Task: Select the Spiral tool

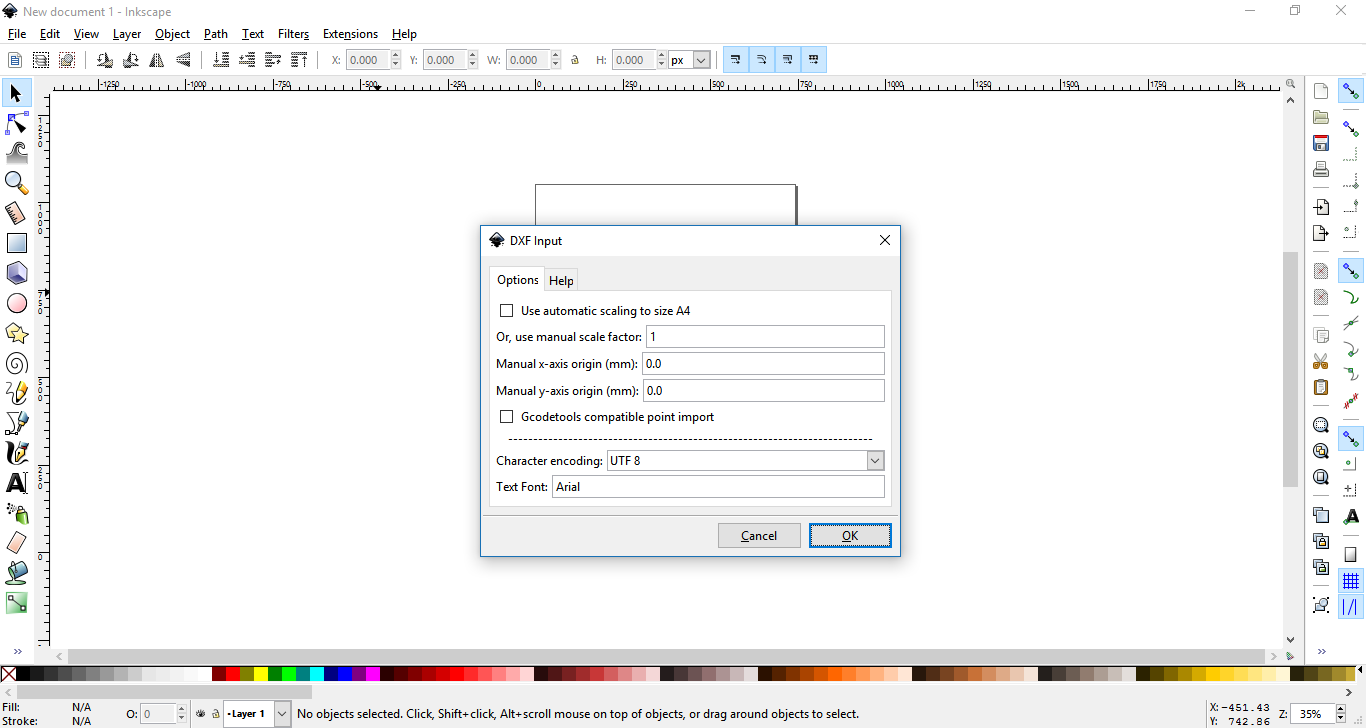Action: 16,363
